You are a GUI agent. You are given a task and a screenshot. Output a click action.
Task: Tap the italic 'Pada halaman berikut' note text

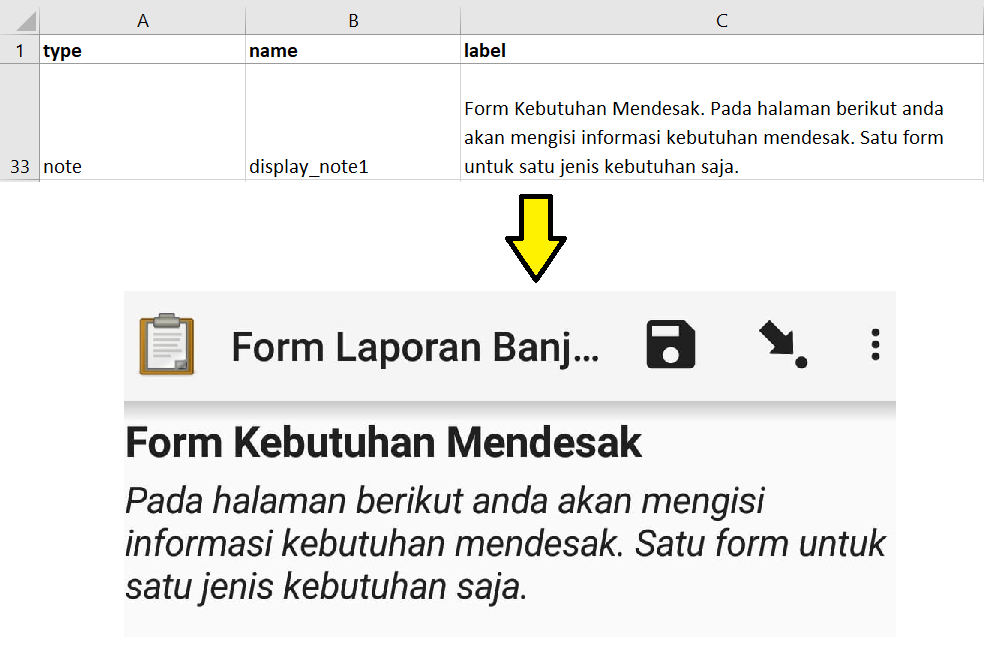point(505,544)
